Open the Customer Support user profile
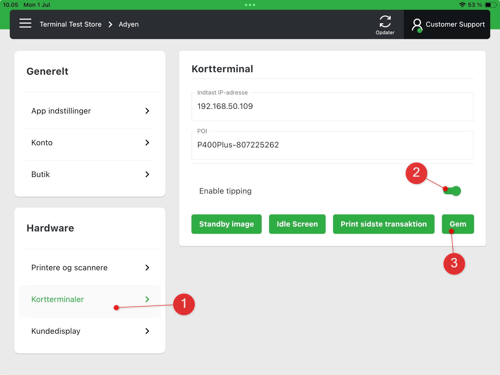This screenshot has width=500, height=375. click(x=448, y=25)
